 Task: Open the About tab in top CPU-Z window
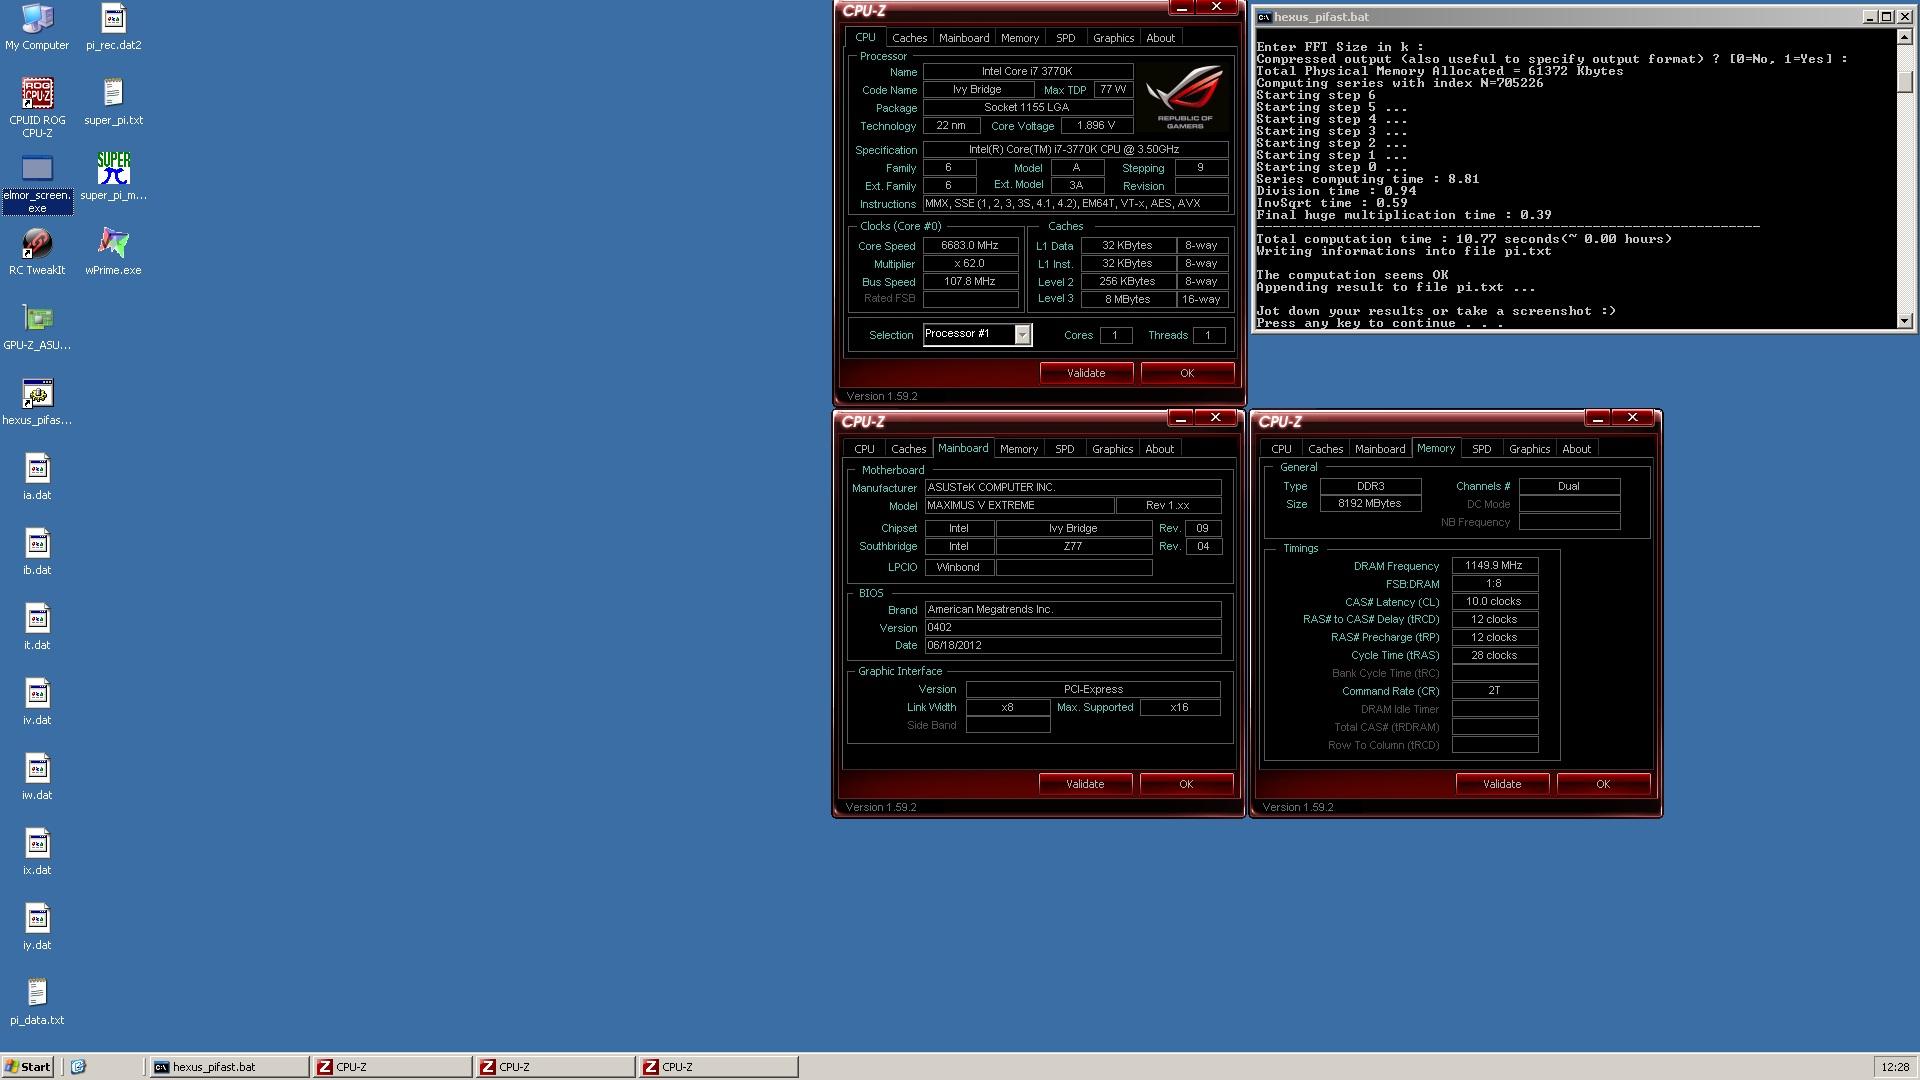pos(1160,38)
